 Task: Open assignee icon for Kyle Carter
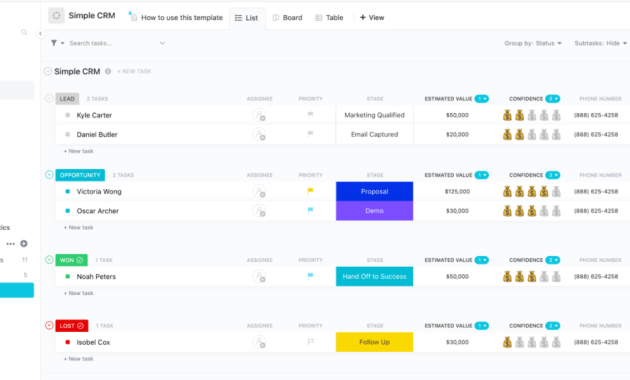(259, 115)
